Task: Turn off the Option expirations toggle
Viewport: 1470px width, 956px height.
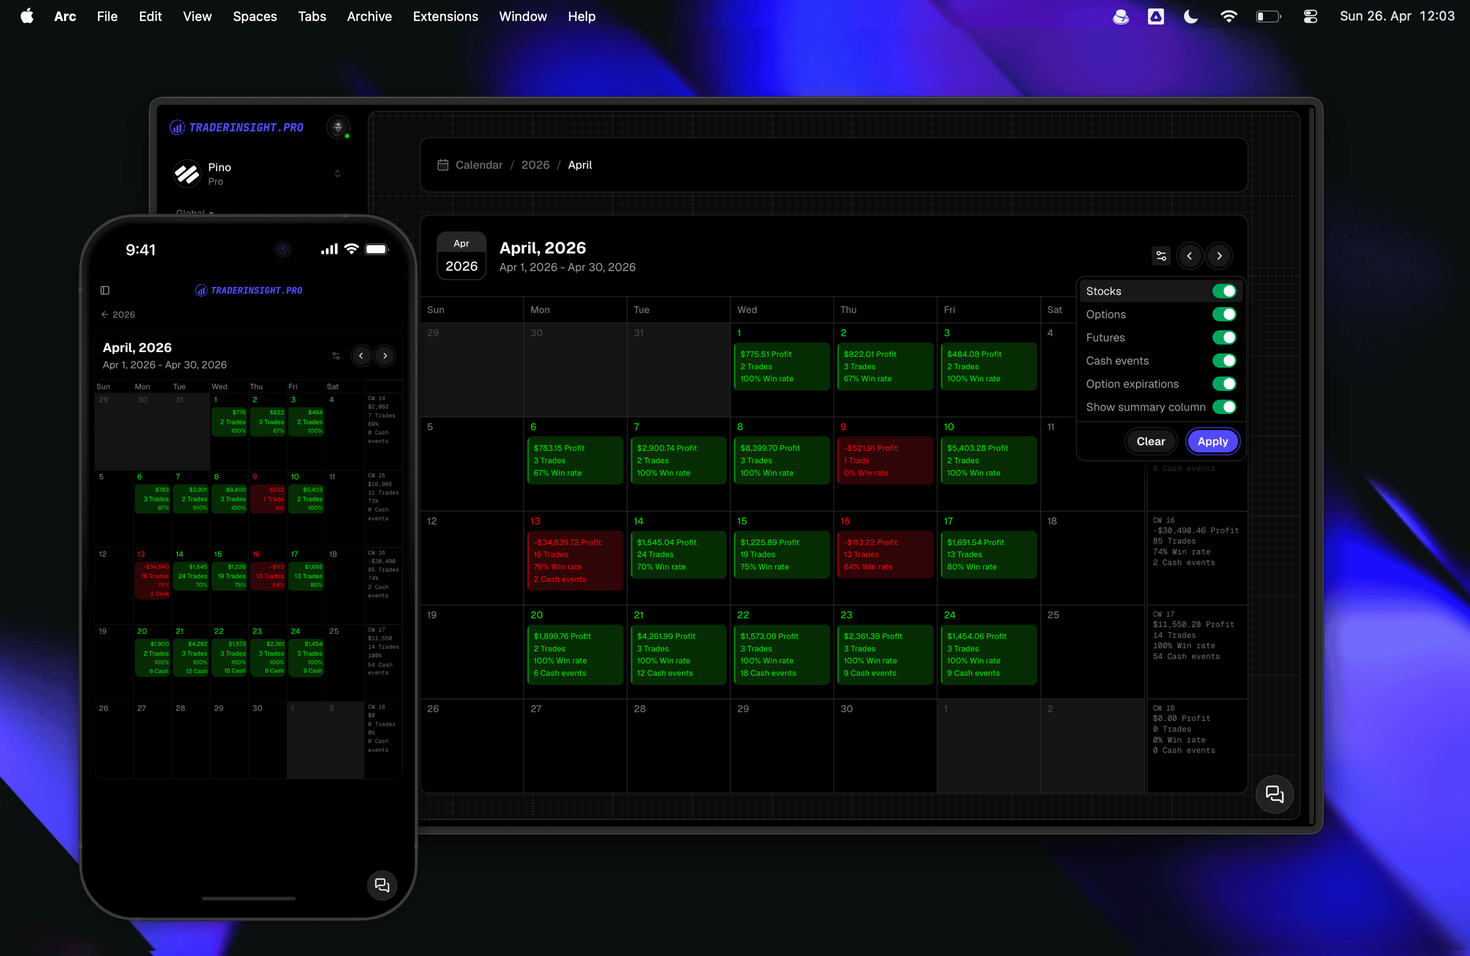Action: point(1225,384)
